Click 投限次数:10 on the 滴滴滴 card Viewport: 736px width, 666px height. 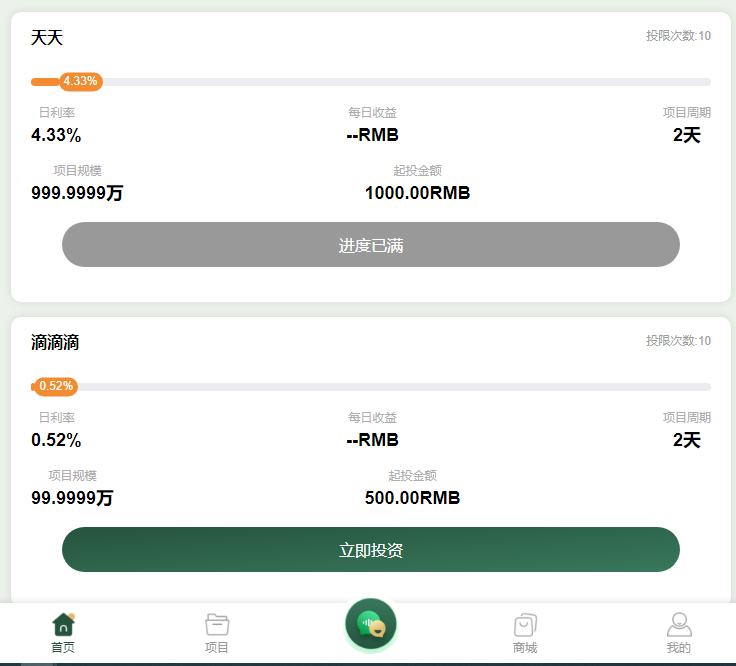coord(678,341)
